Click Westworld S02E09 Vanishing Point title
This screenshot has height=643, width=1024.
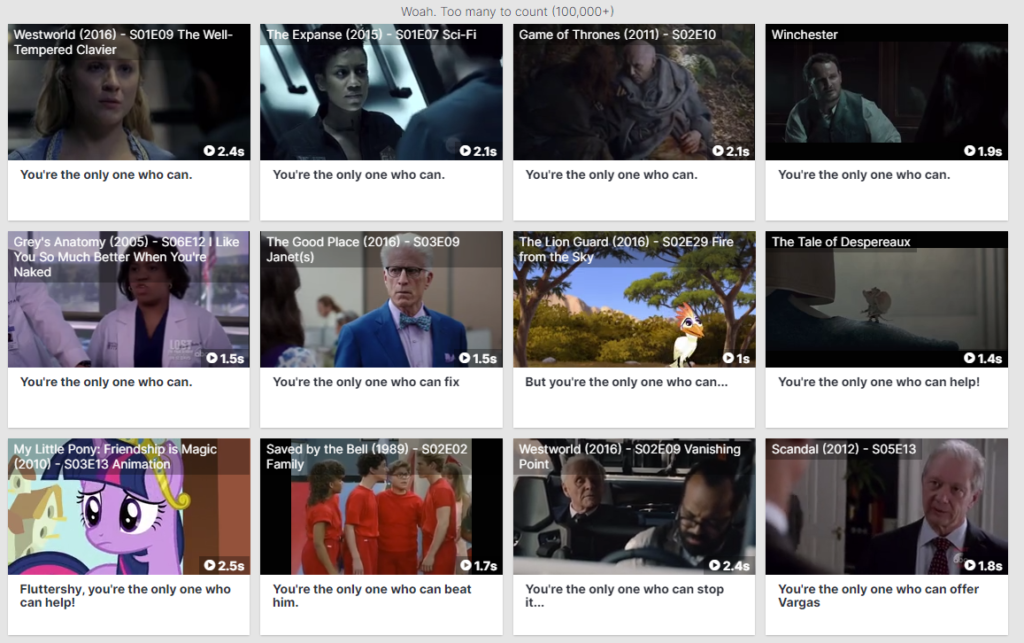pos(630,456)
